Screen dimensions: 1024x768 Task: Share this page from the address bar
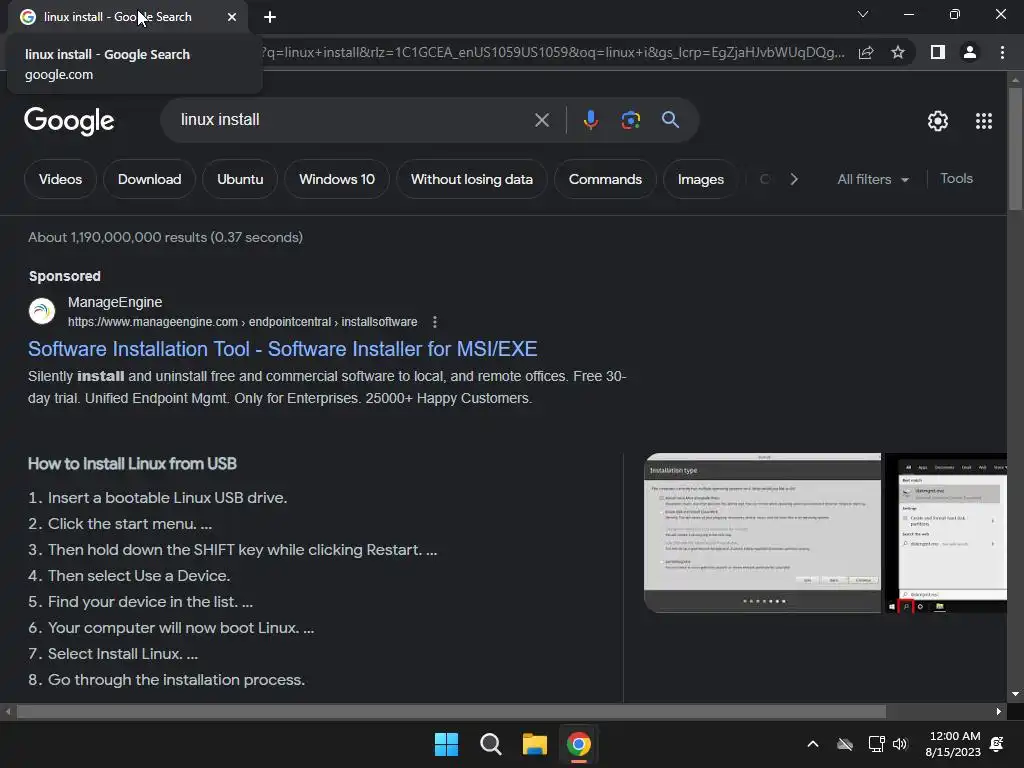(866, 52)
